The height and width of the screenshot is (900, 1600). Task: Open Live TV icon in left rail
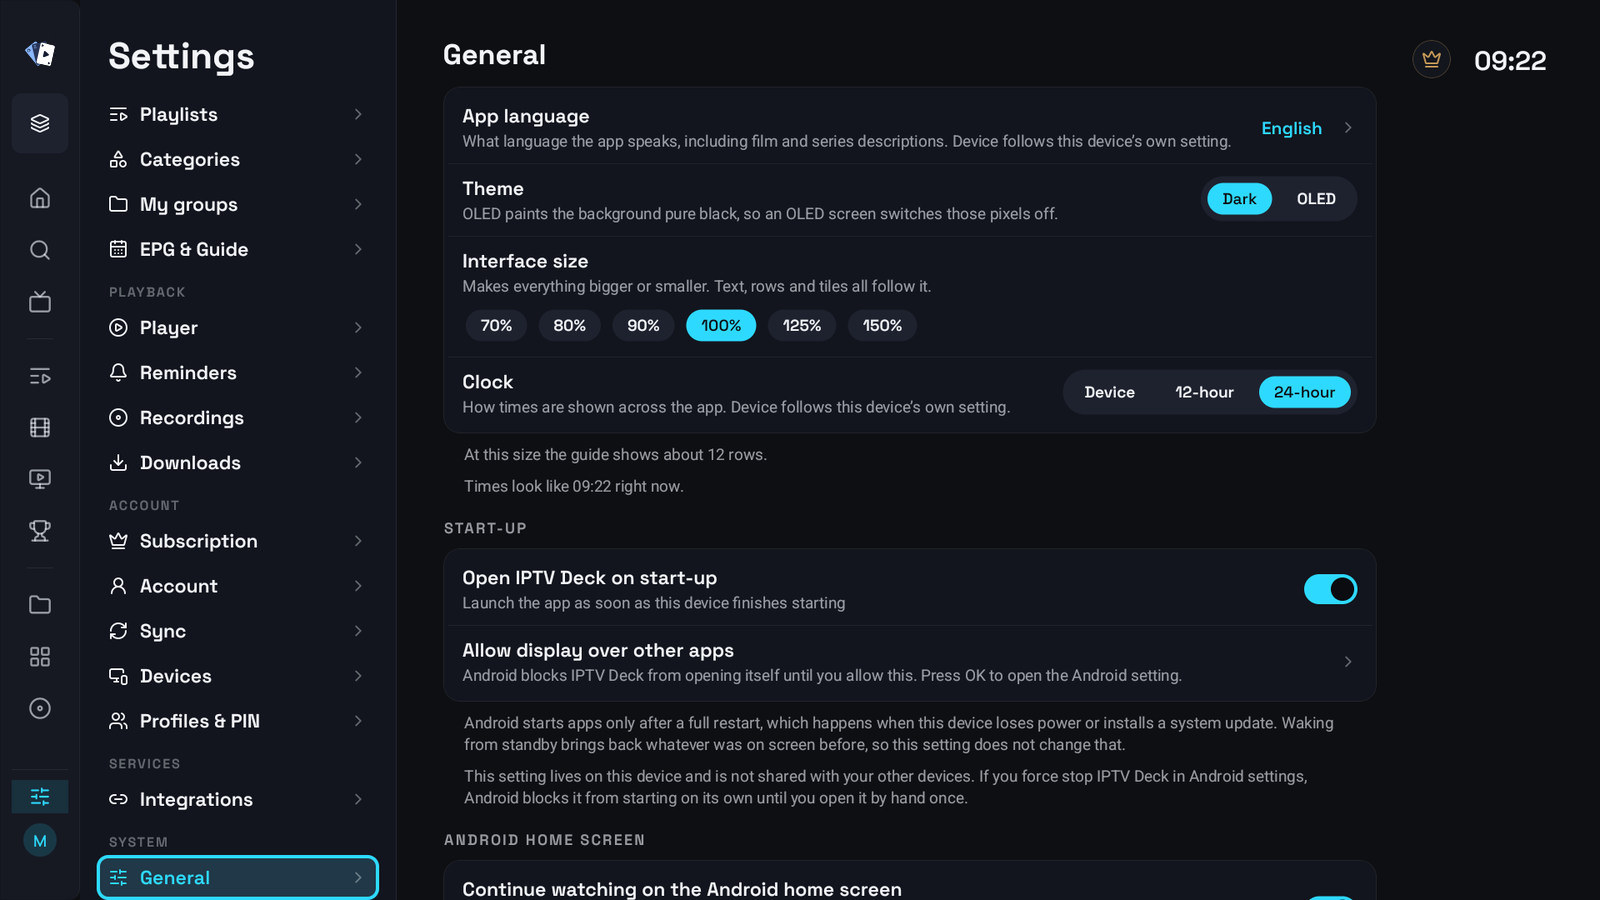click(x=40, y=302)
